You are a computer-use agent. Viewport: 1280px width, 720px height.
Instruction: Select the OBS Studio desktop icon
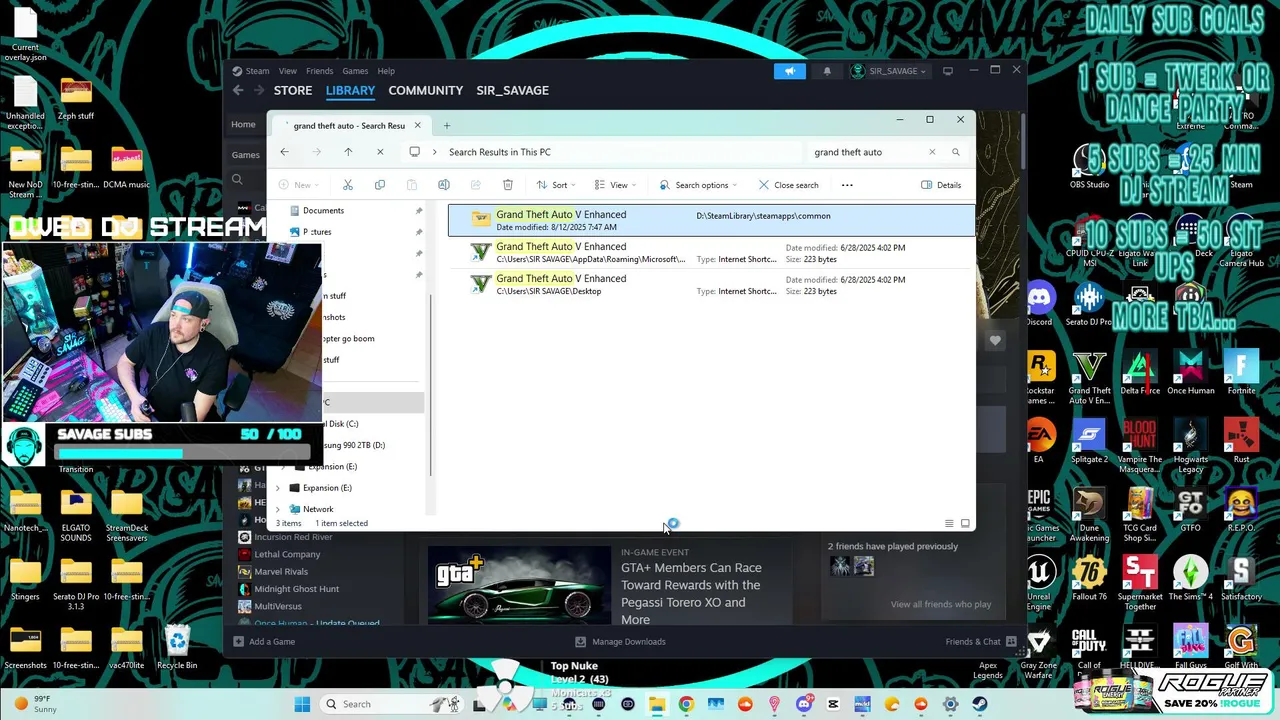click(1090, 165)
